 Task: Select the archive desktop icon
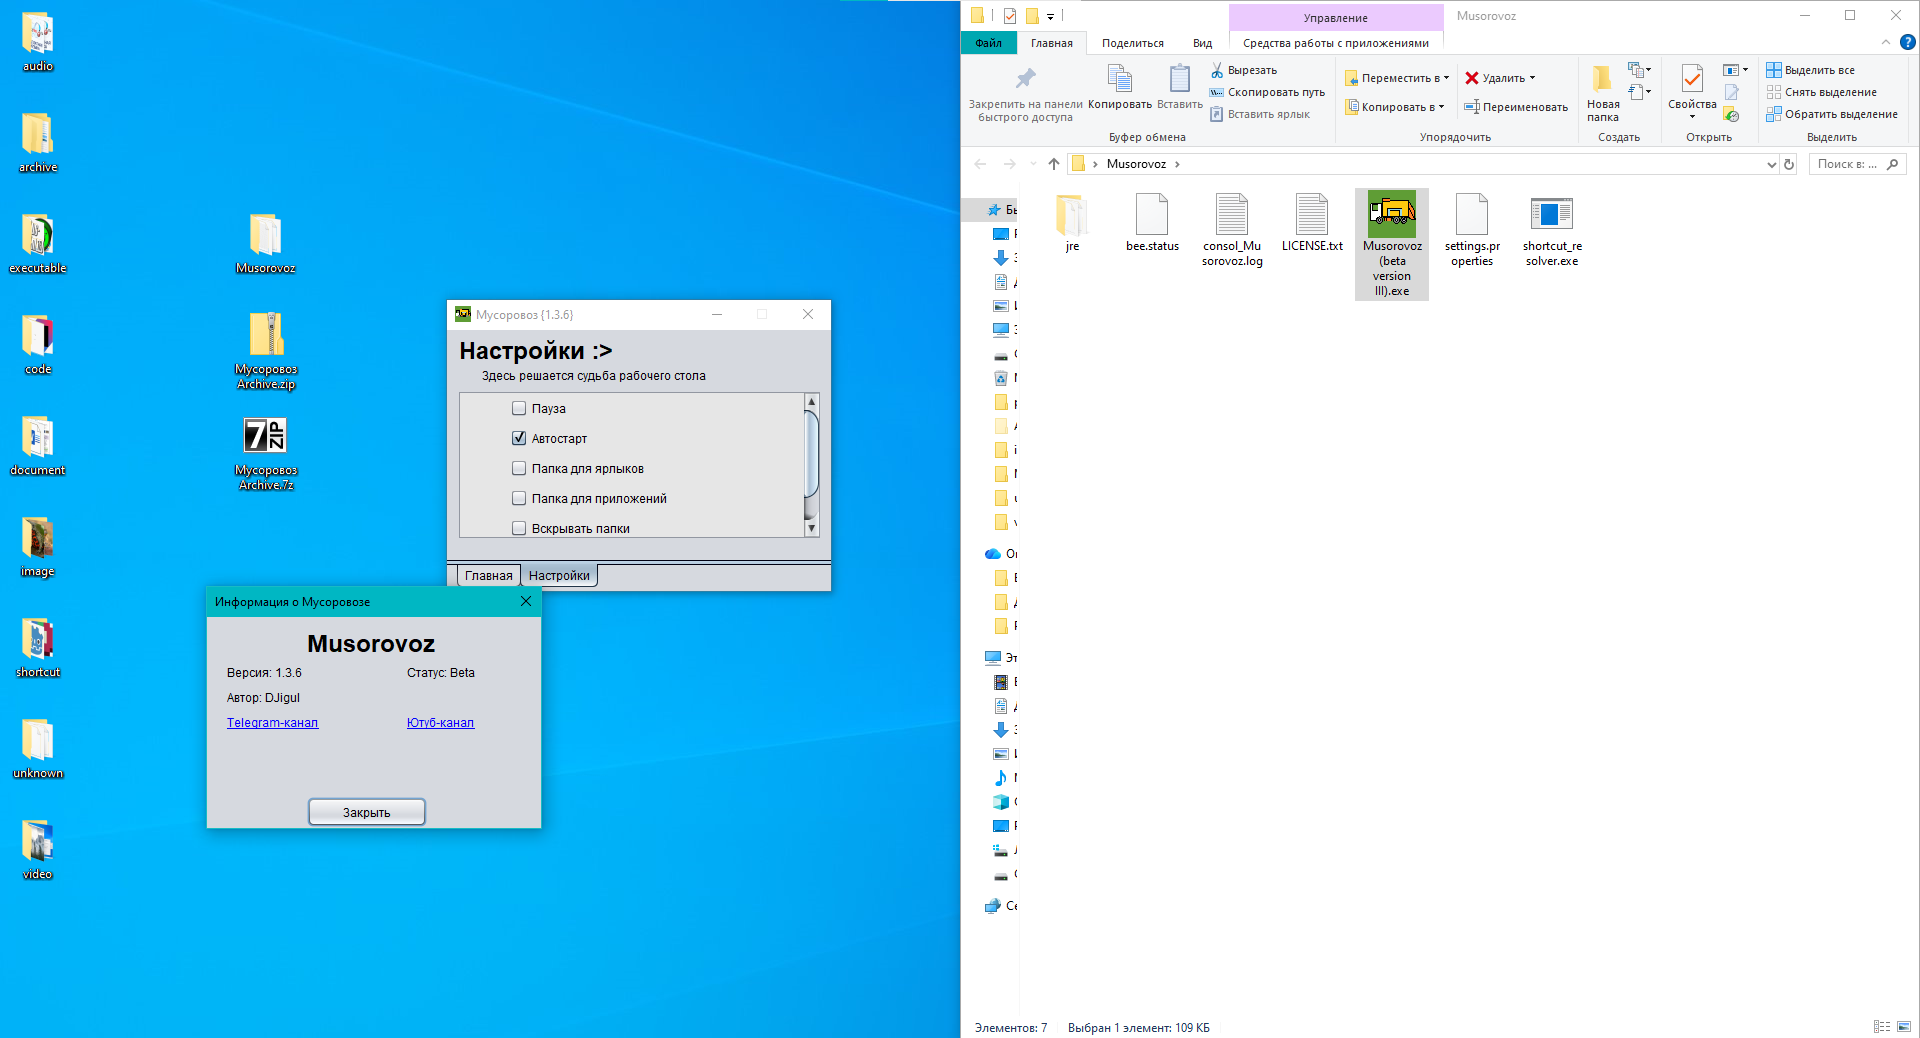[x=38, y=143]
